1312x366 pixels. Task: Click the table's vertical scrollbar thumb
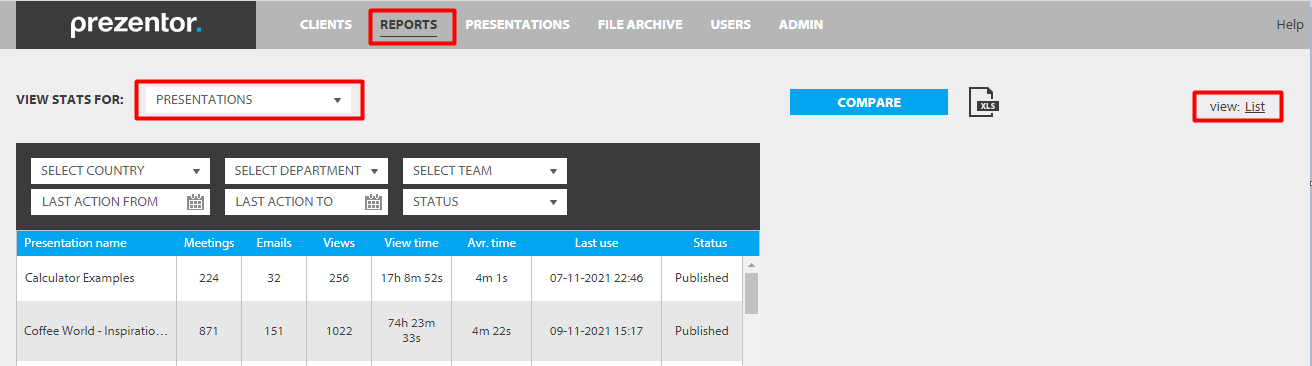pos(752,293)
